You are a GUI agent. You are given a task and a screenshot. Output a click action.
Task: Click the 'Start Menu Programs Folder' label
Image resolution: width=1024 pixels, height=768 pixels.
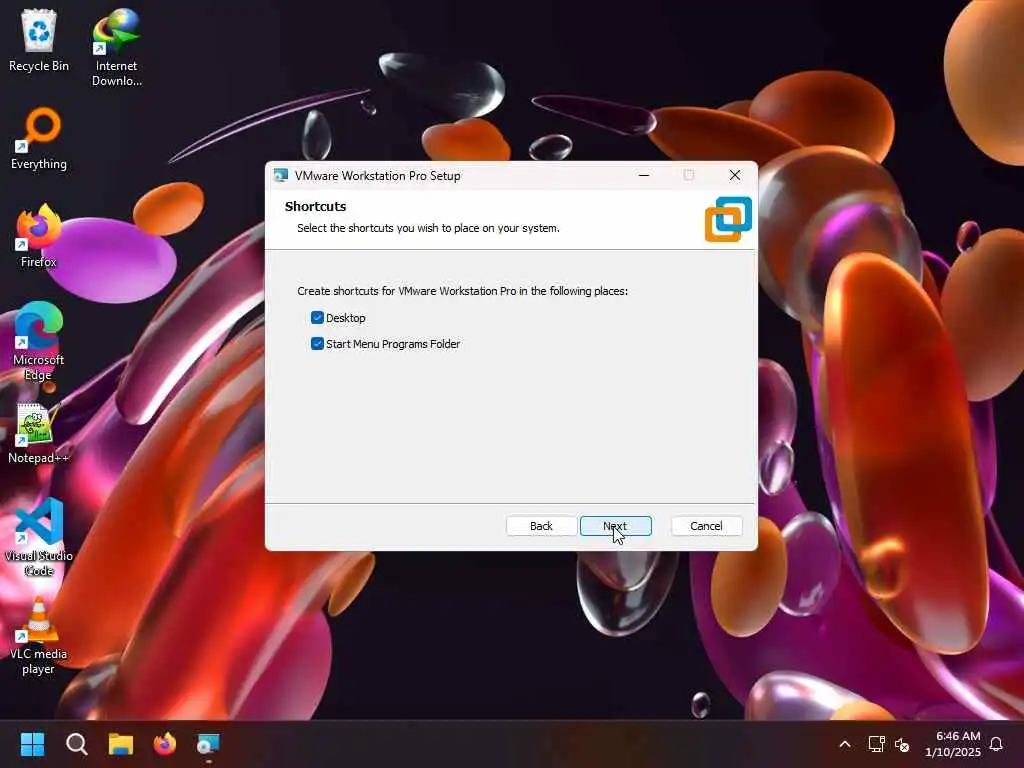393,344
